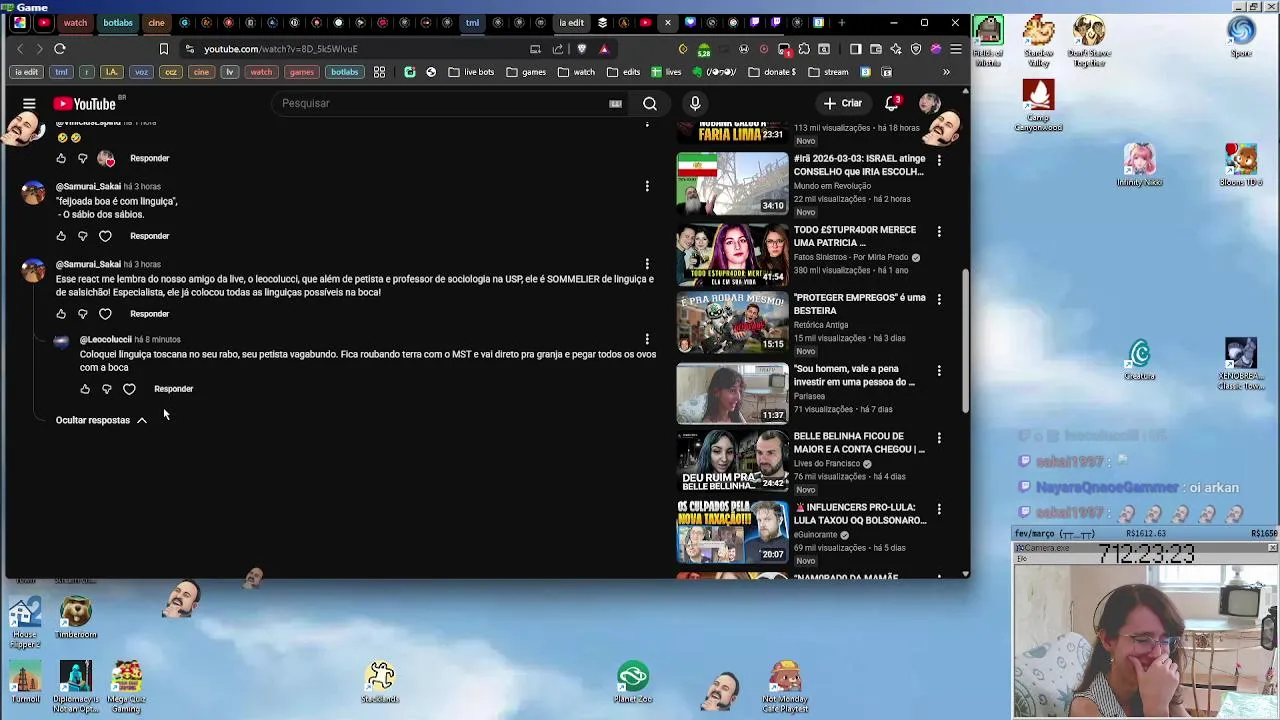Bookmark this page icon in address bar

pyautogui.click(x=164, y=49)
